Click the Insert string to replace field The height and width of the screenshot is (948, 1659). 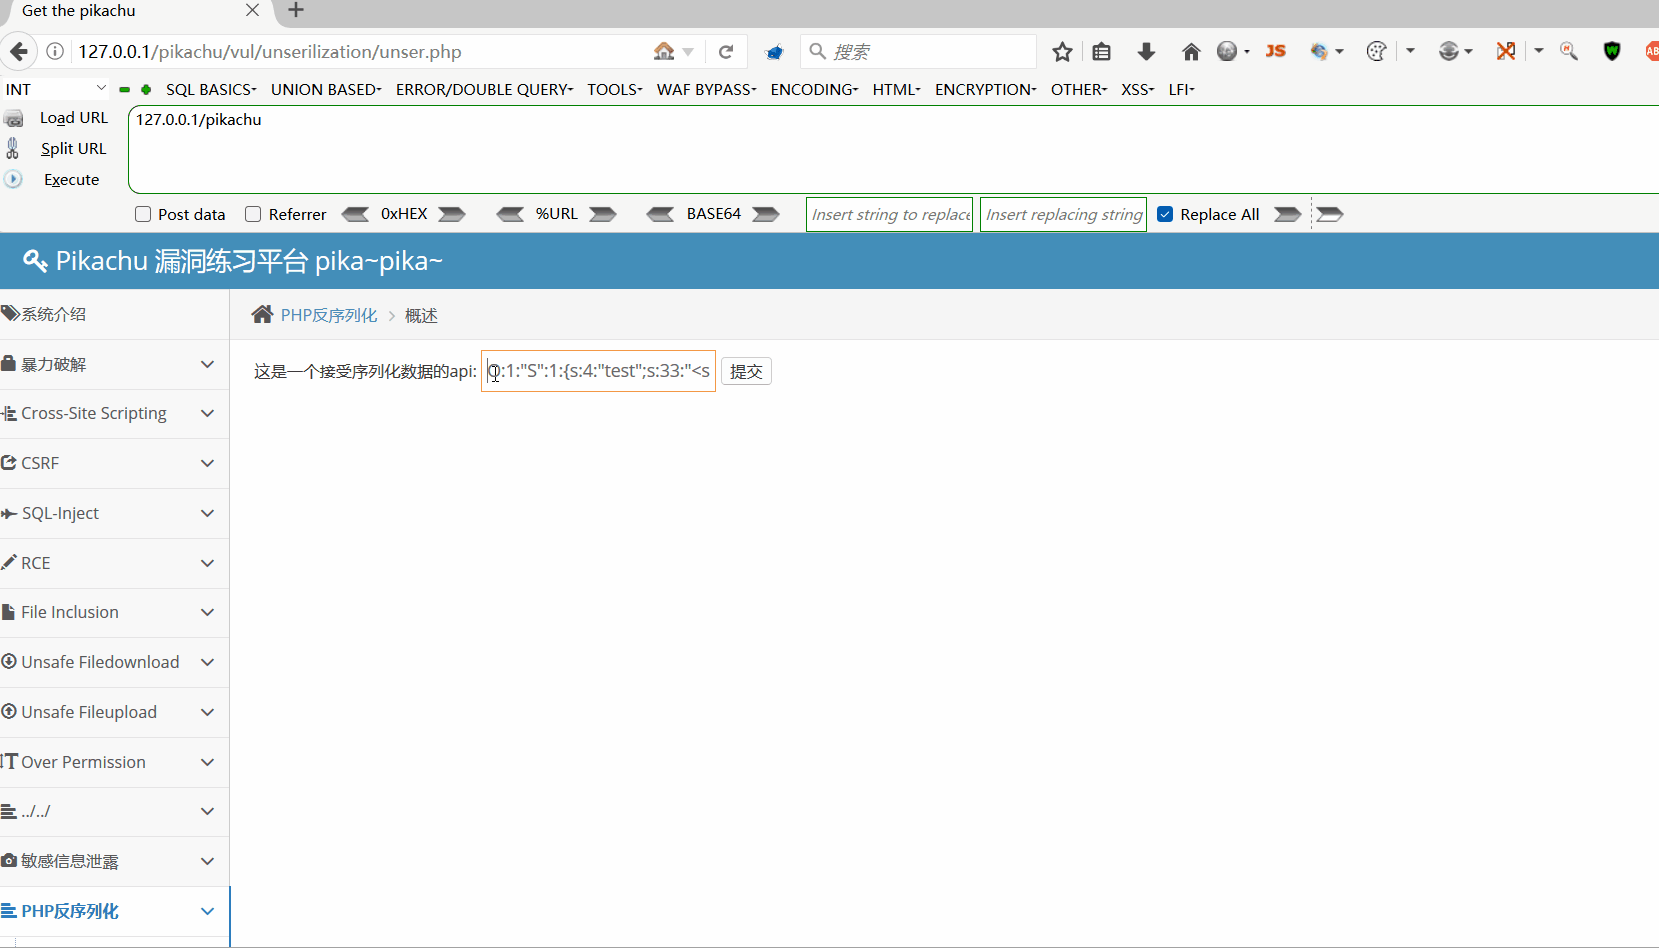click(x=889, y=214)
